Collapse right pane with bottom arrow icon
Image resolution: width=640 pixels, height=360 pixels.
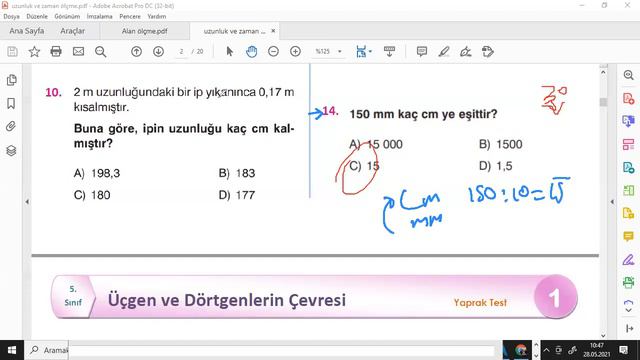click(x=629, y=329)
